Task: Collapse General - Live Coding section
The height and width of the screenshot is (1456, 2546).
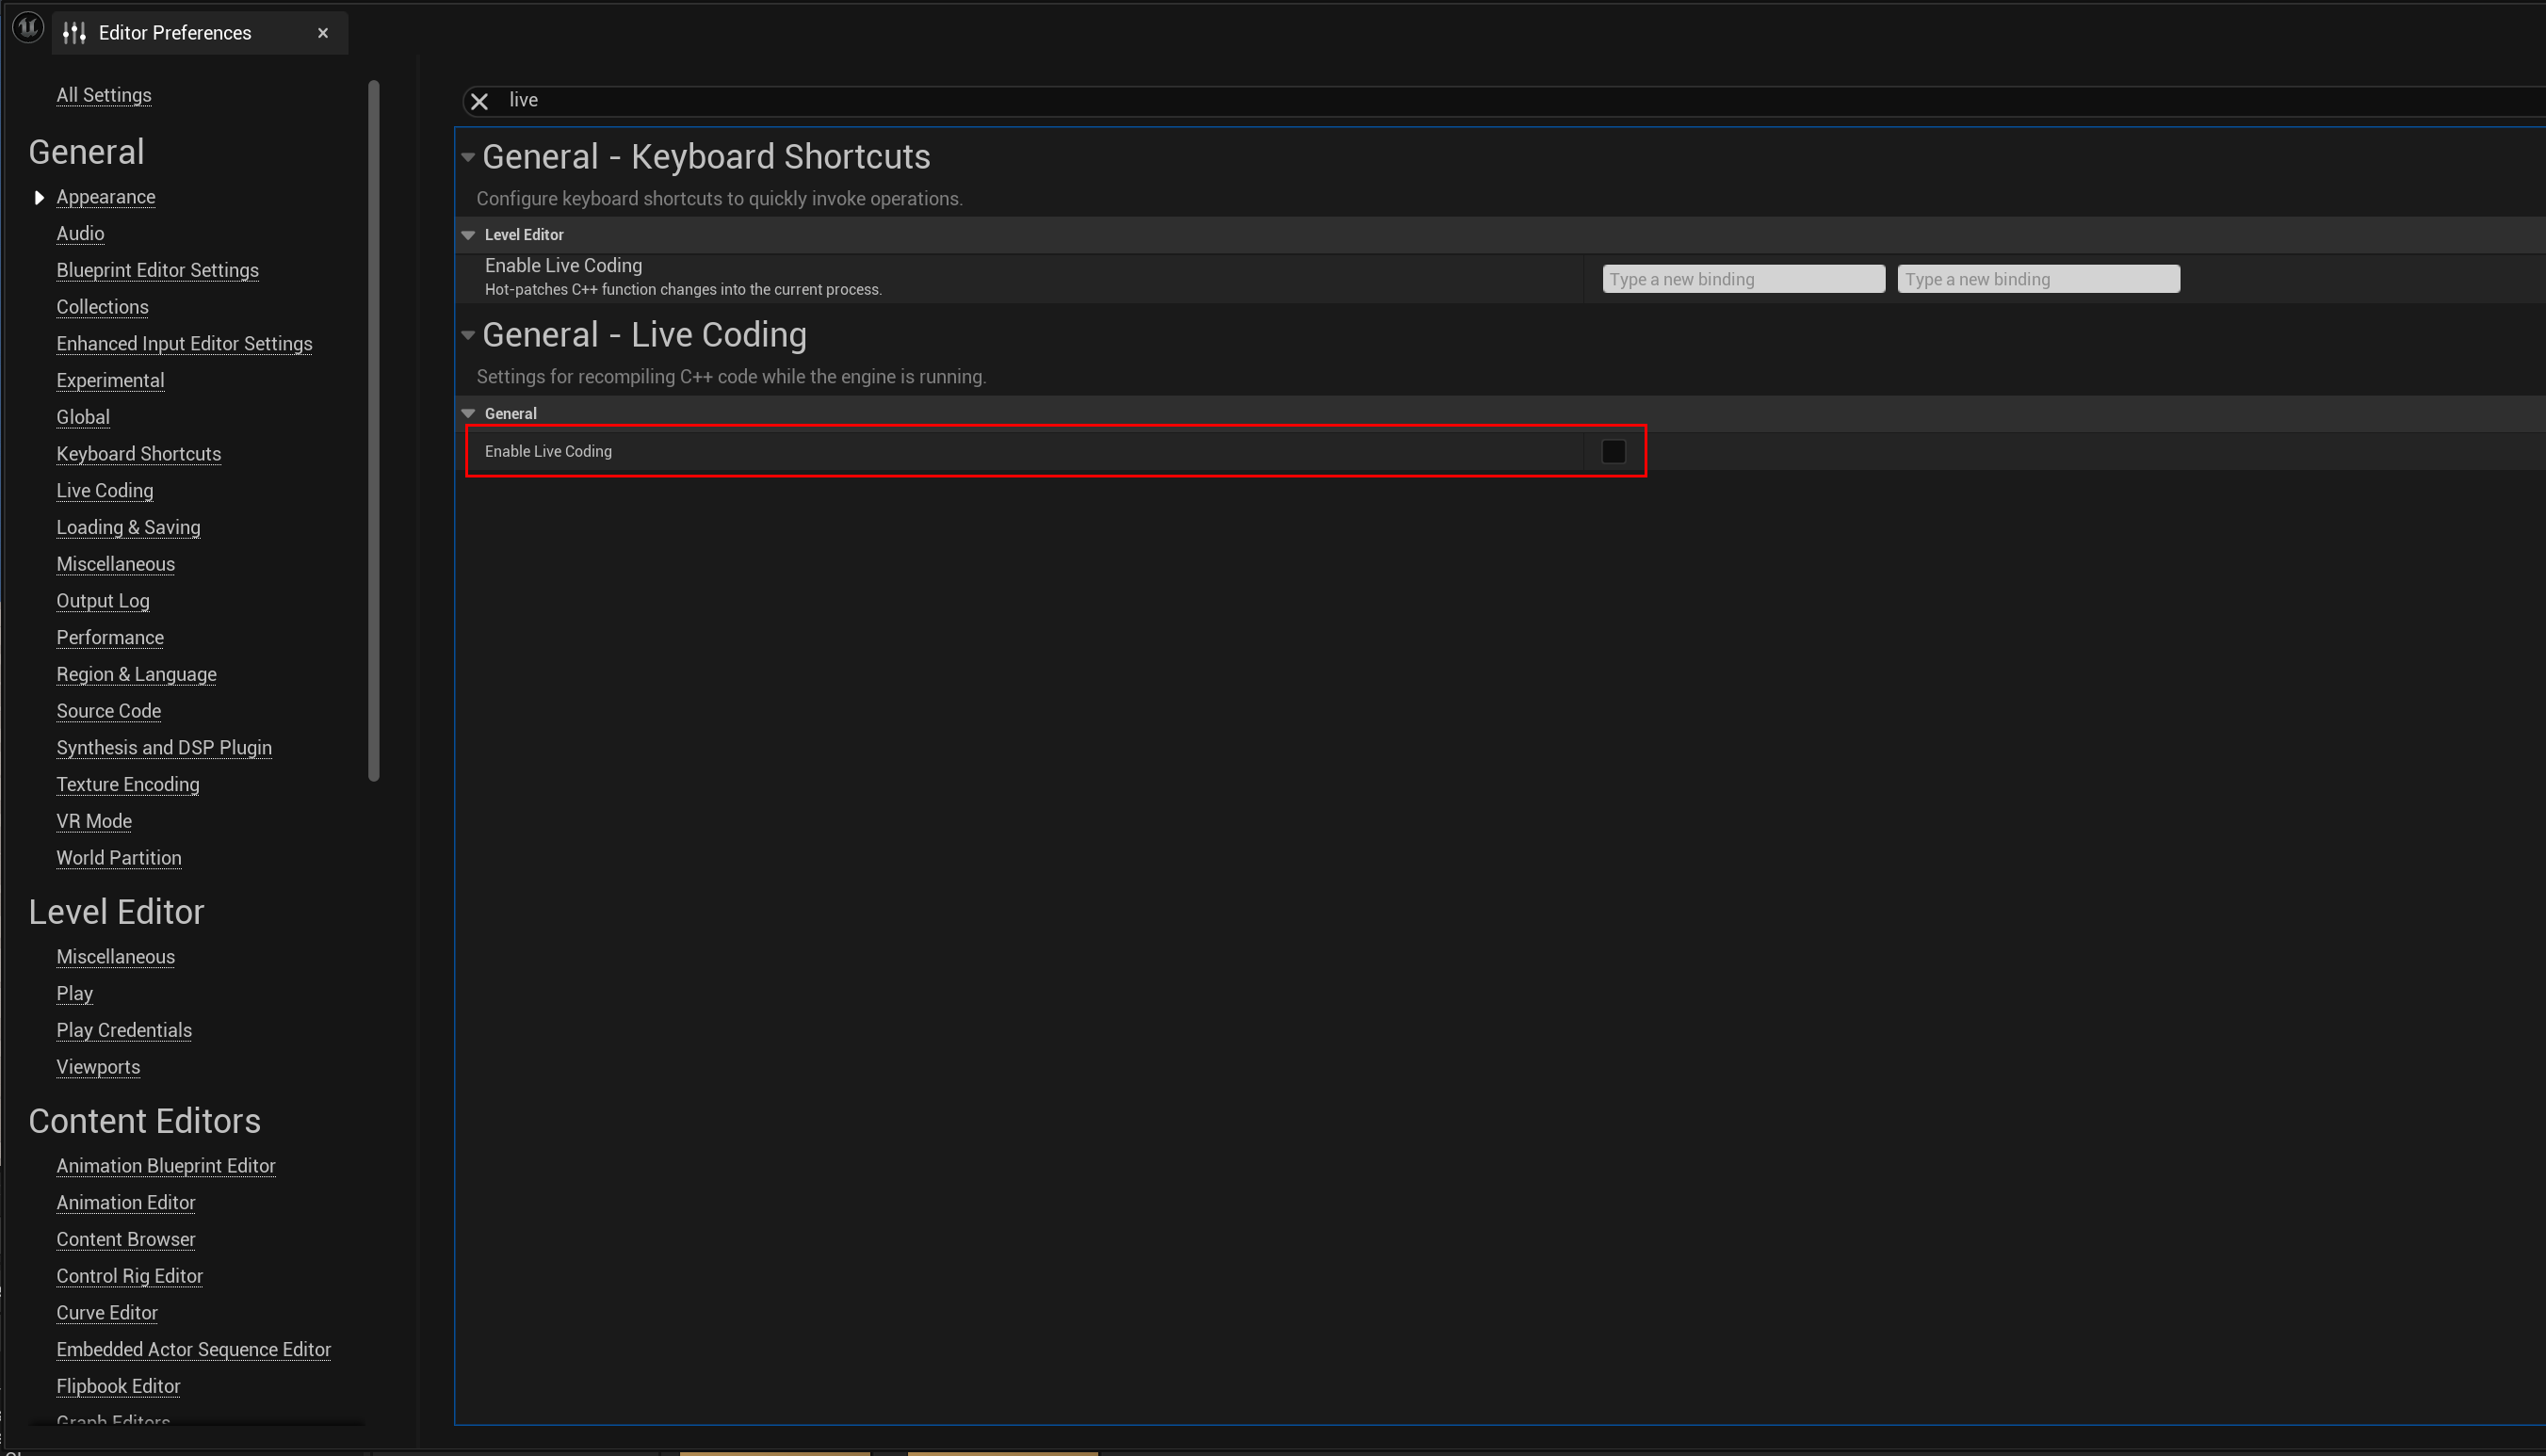Action: coord(468,335)
